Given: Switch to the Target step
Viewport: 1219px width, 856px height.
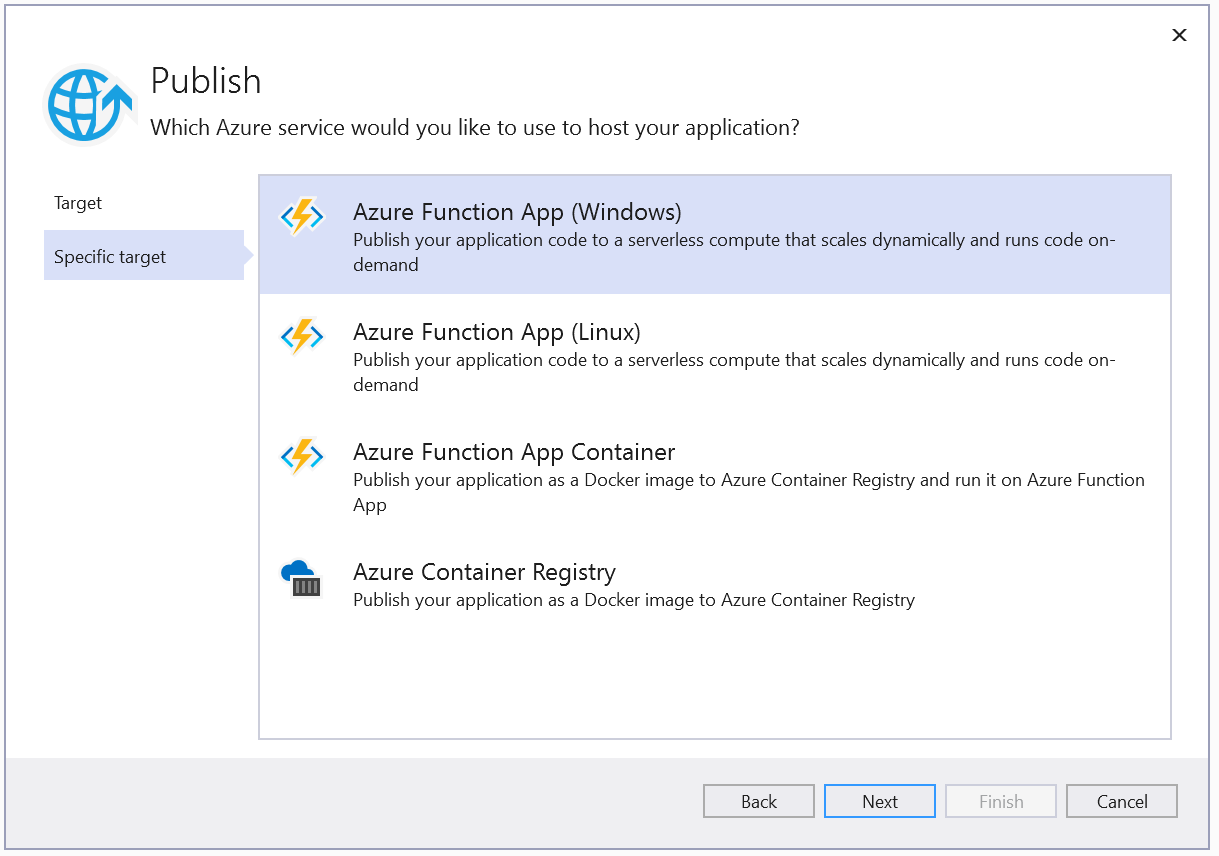Looking at the screenshot, I should [78, 203].
